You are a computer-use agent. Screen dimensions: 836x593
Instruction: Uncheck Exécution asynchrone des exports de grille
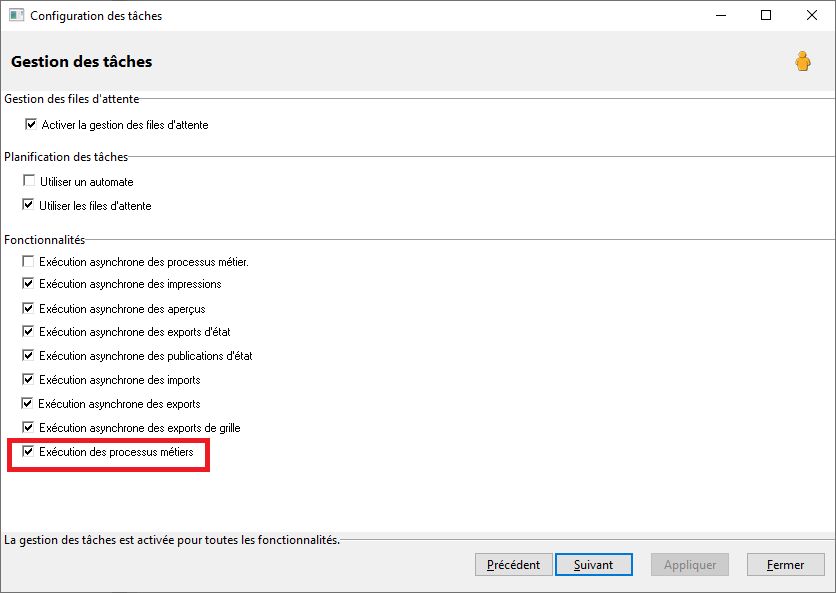coord(28,427)
